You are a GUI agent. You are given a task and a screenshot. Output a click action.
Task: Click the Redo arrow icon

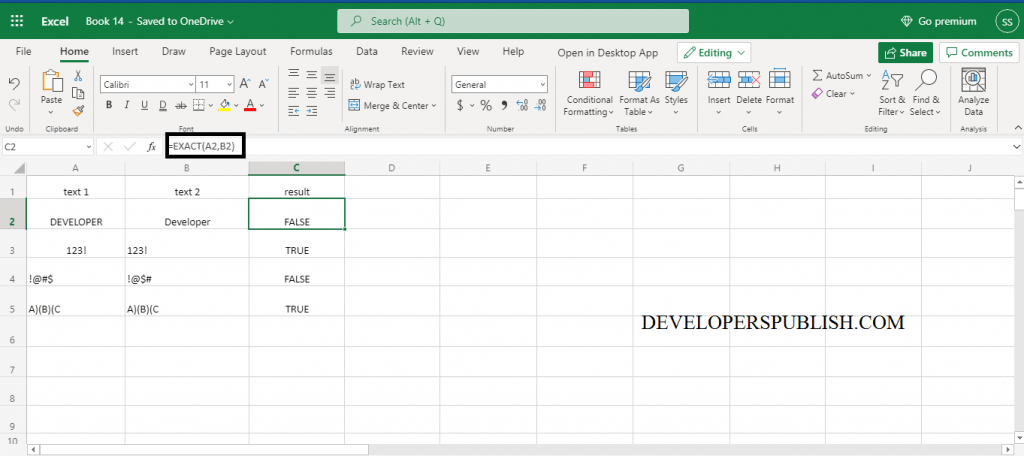click(14, 105)
